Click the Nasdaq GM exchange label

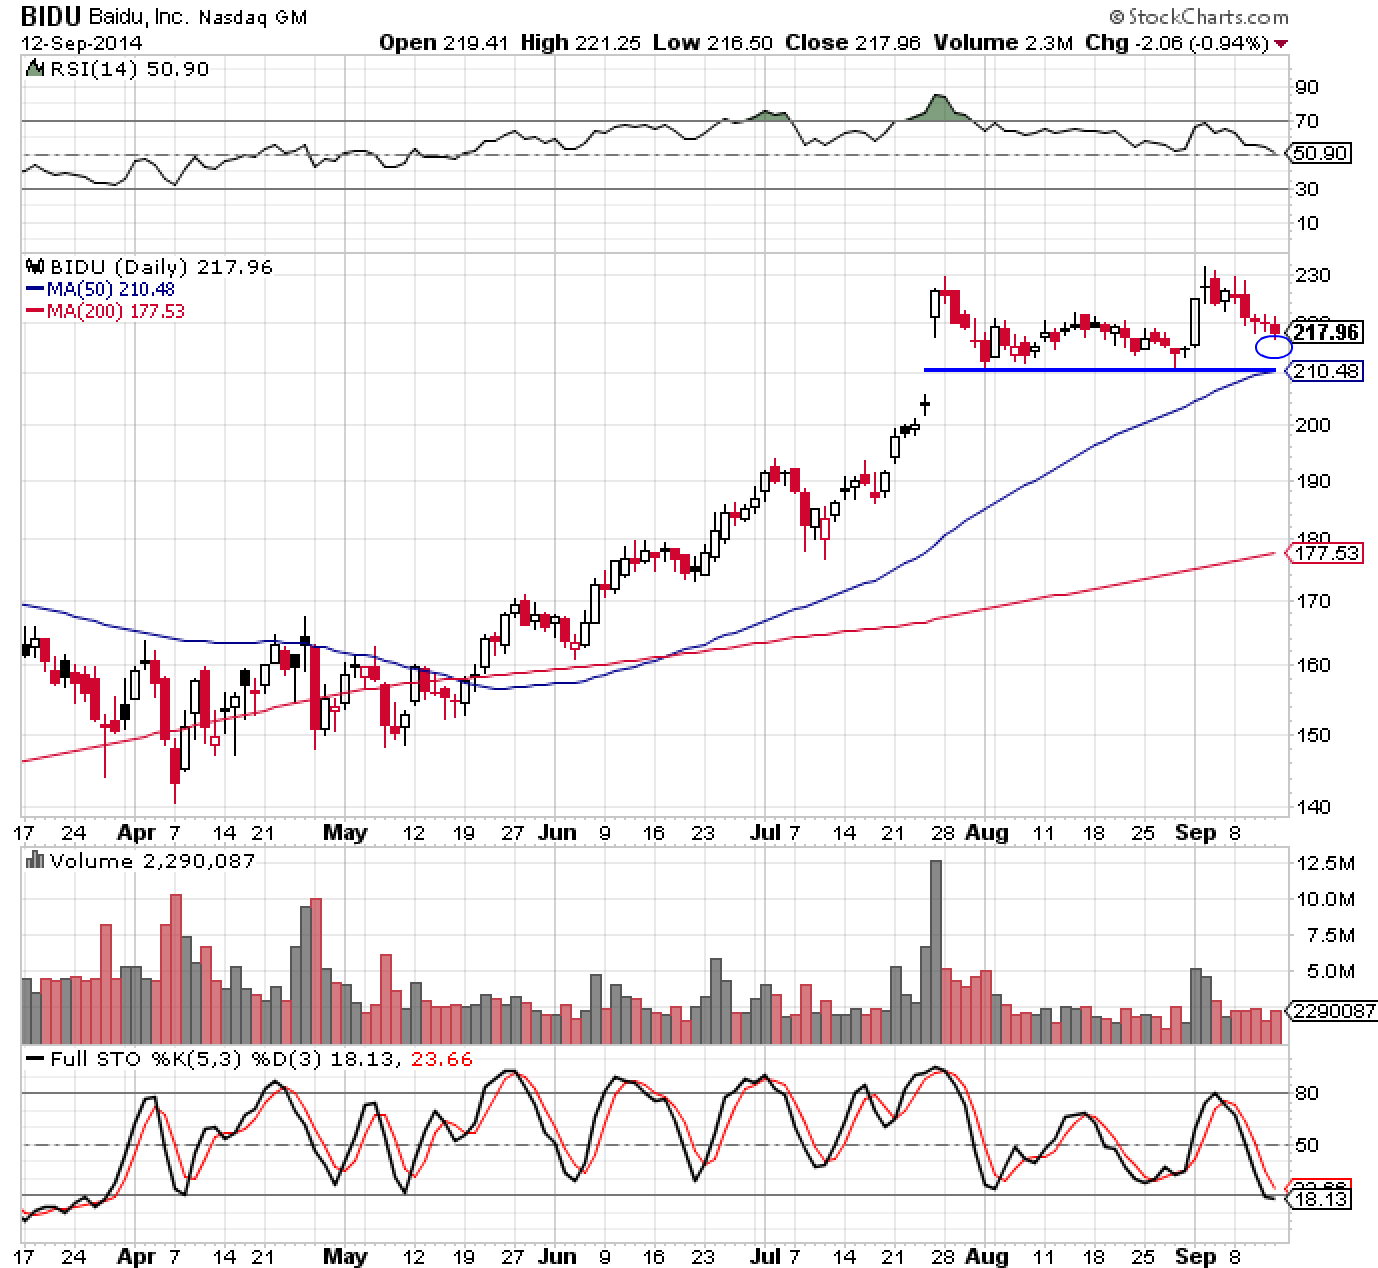coord(253,18)
